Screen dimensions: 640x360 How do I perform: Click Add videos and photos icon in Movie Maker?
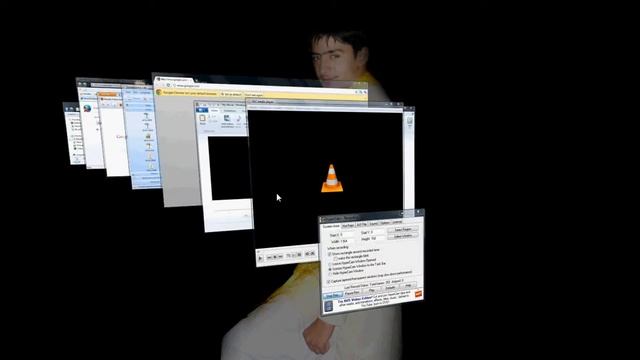pyautogui.click(x=227, y=118)
